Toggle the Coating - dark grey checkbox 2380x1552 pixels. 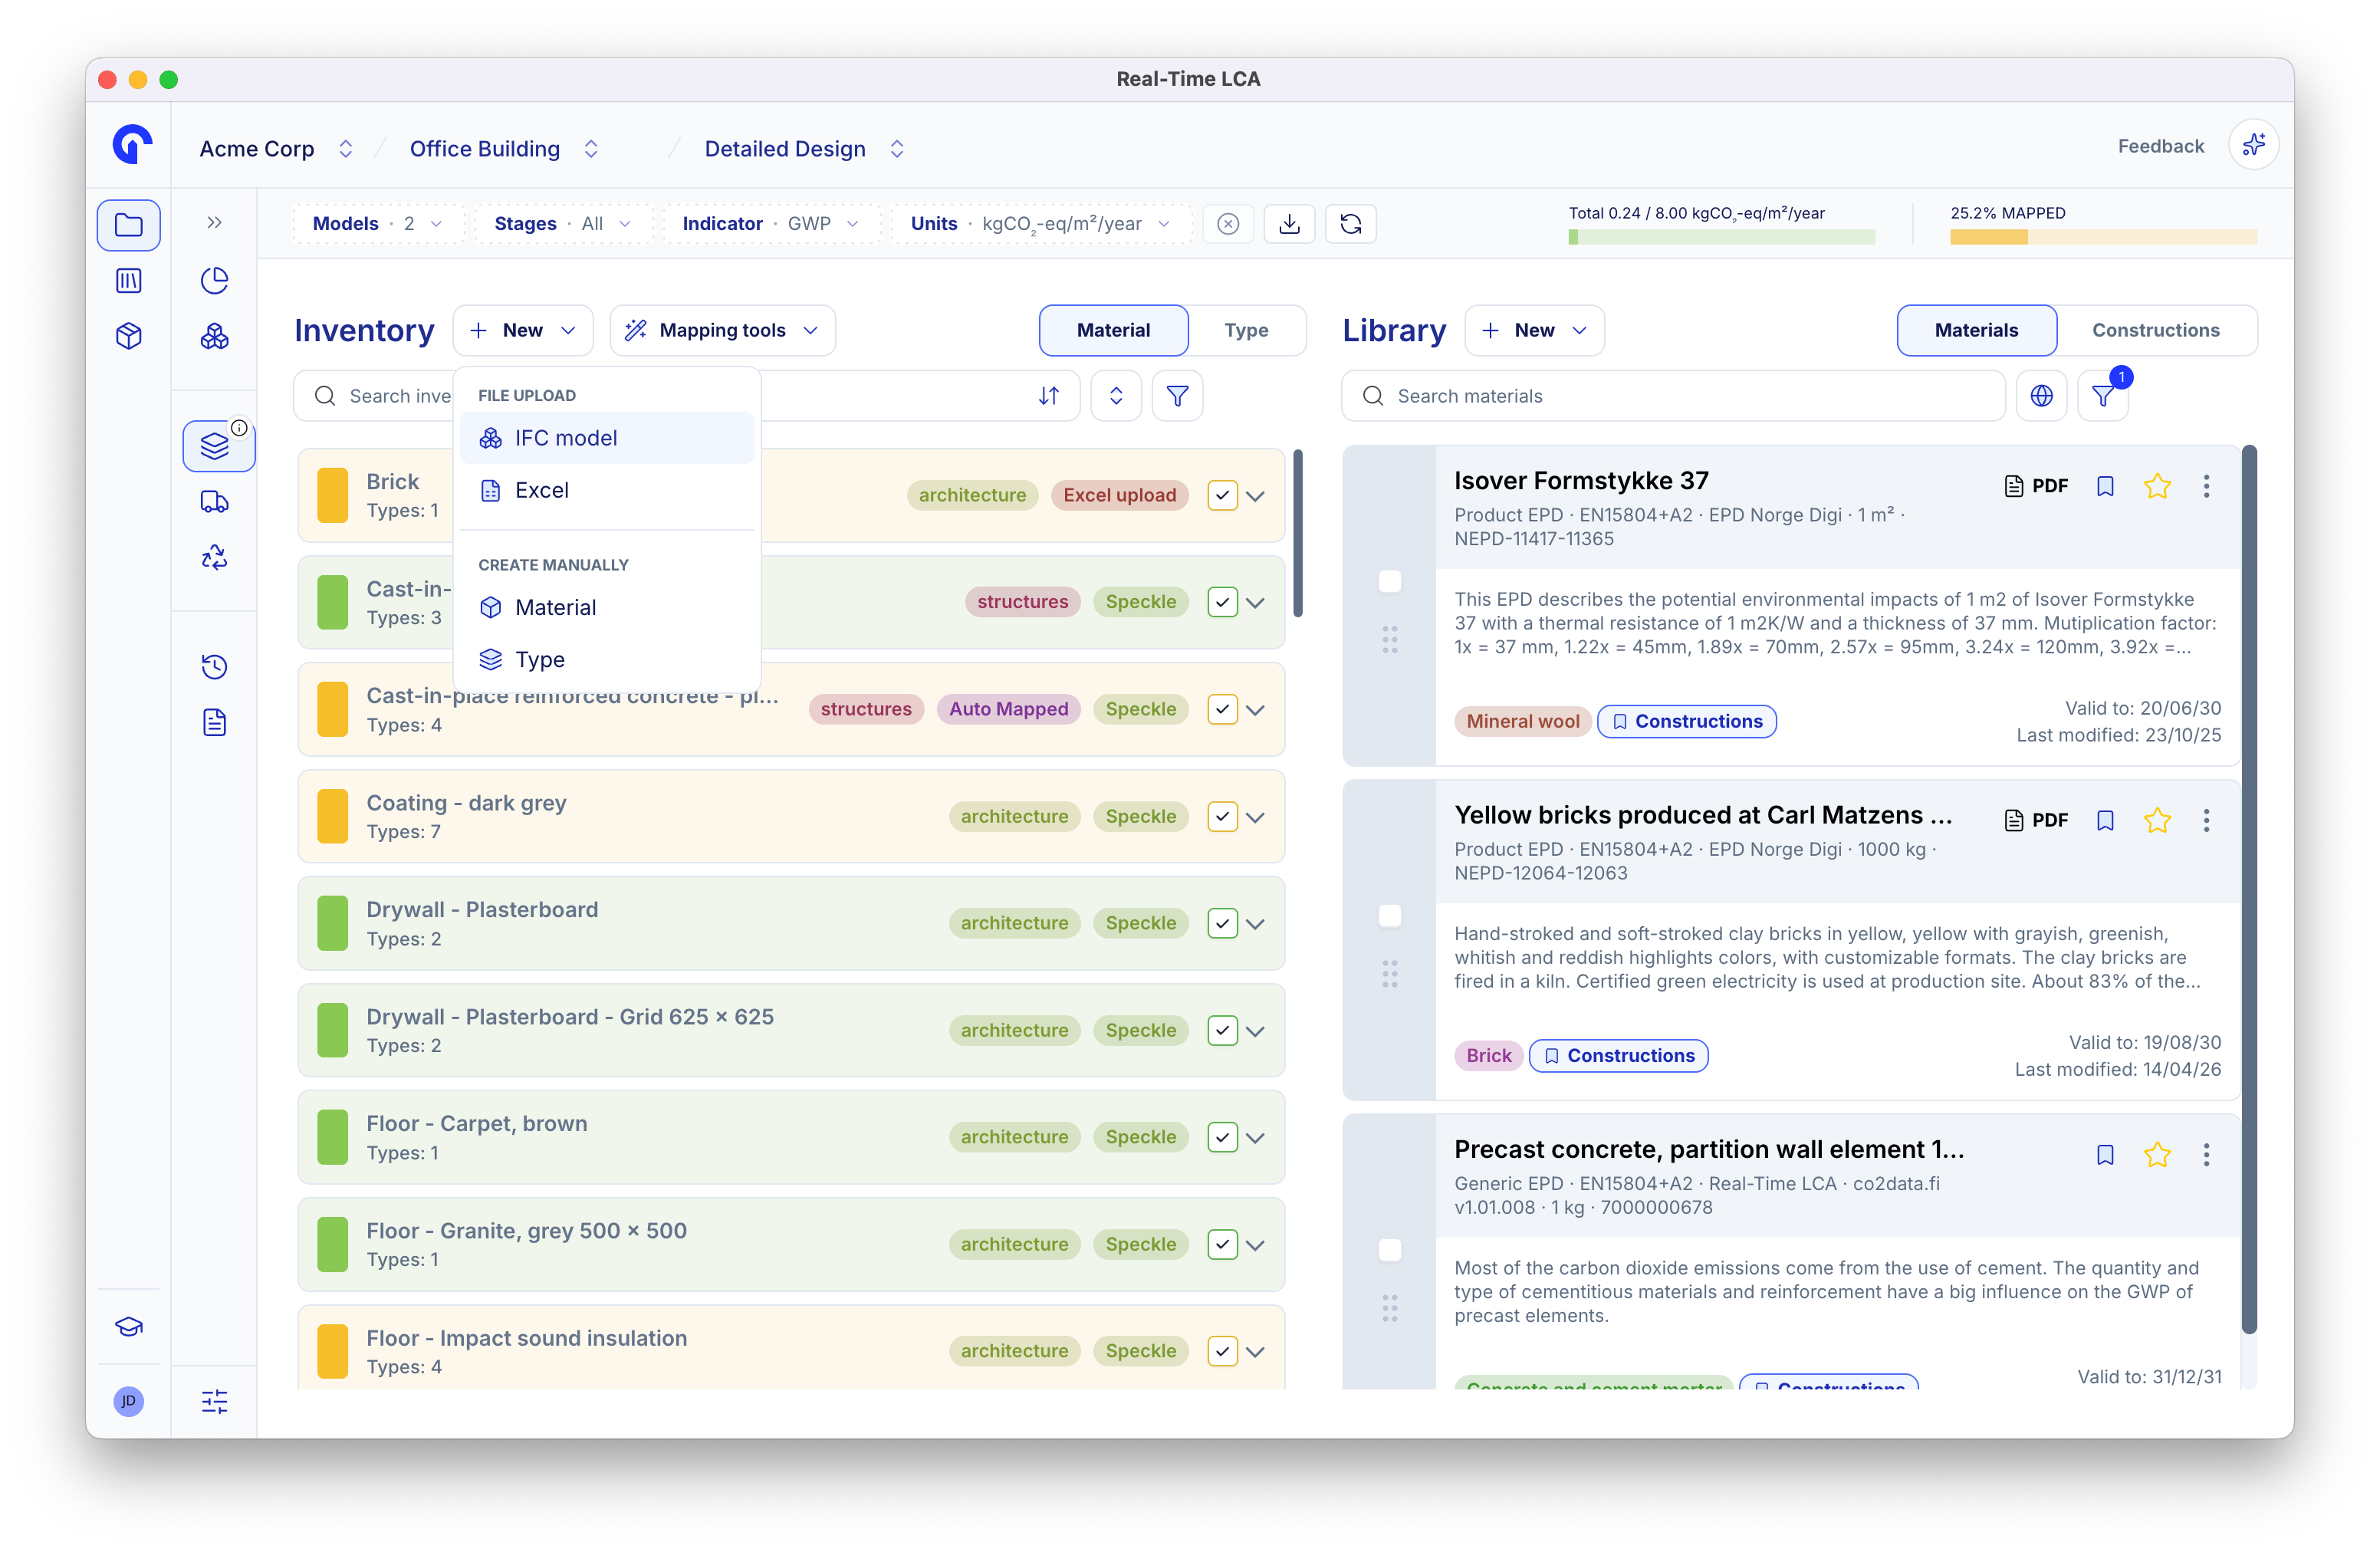click(1222, 816)
